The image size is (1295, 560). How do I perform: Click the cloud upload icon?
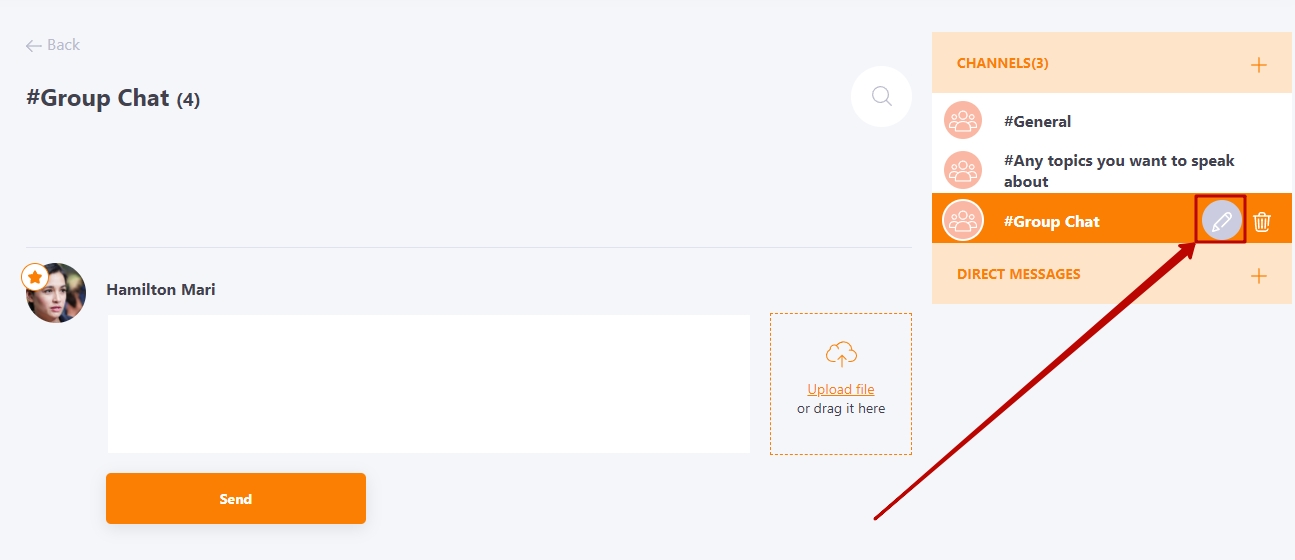[841, 354]
